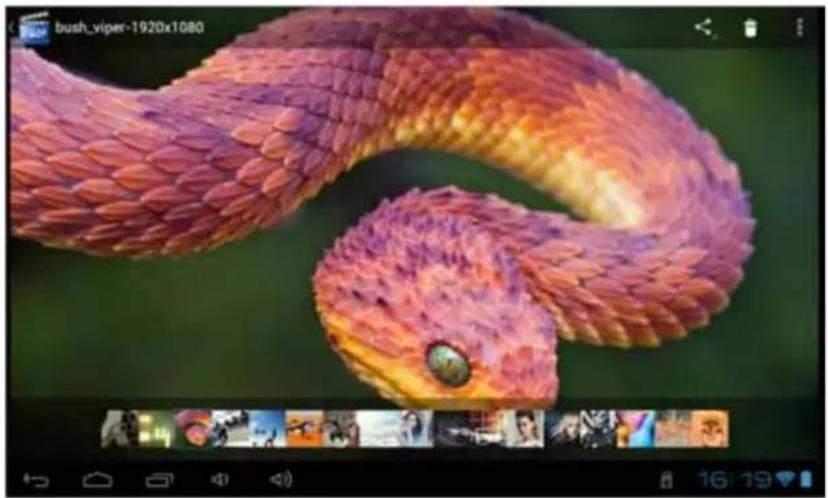Select the last orange thumbnail in the filmstrip

[710, 429]
